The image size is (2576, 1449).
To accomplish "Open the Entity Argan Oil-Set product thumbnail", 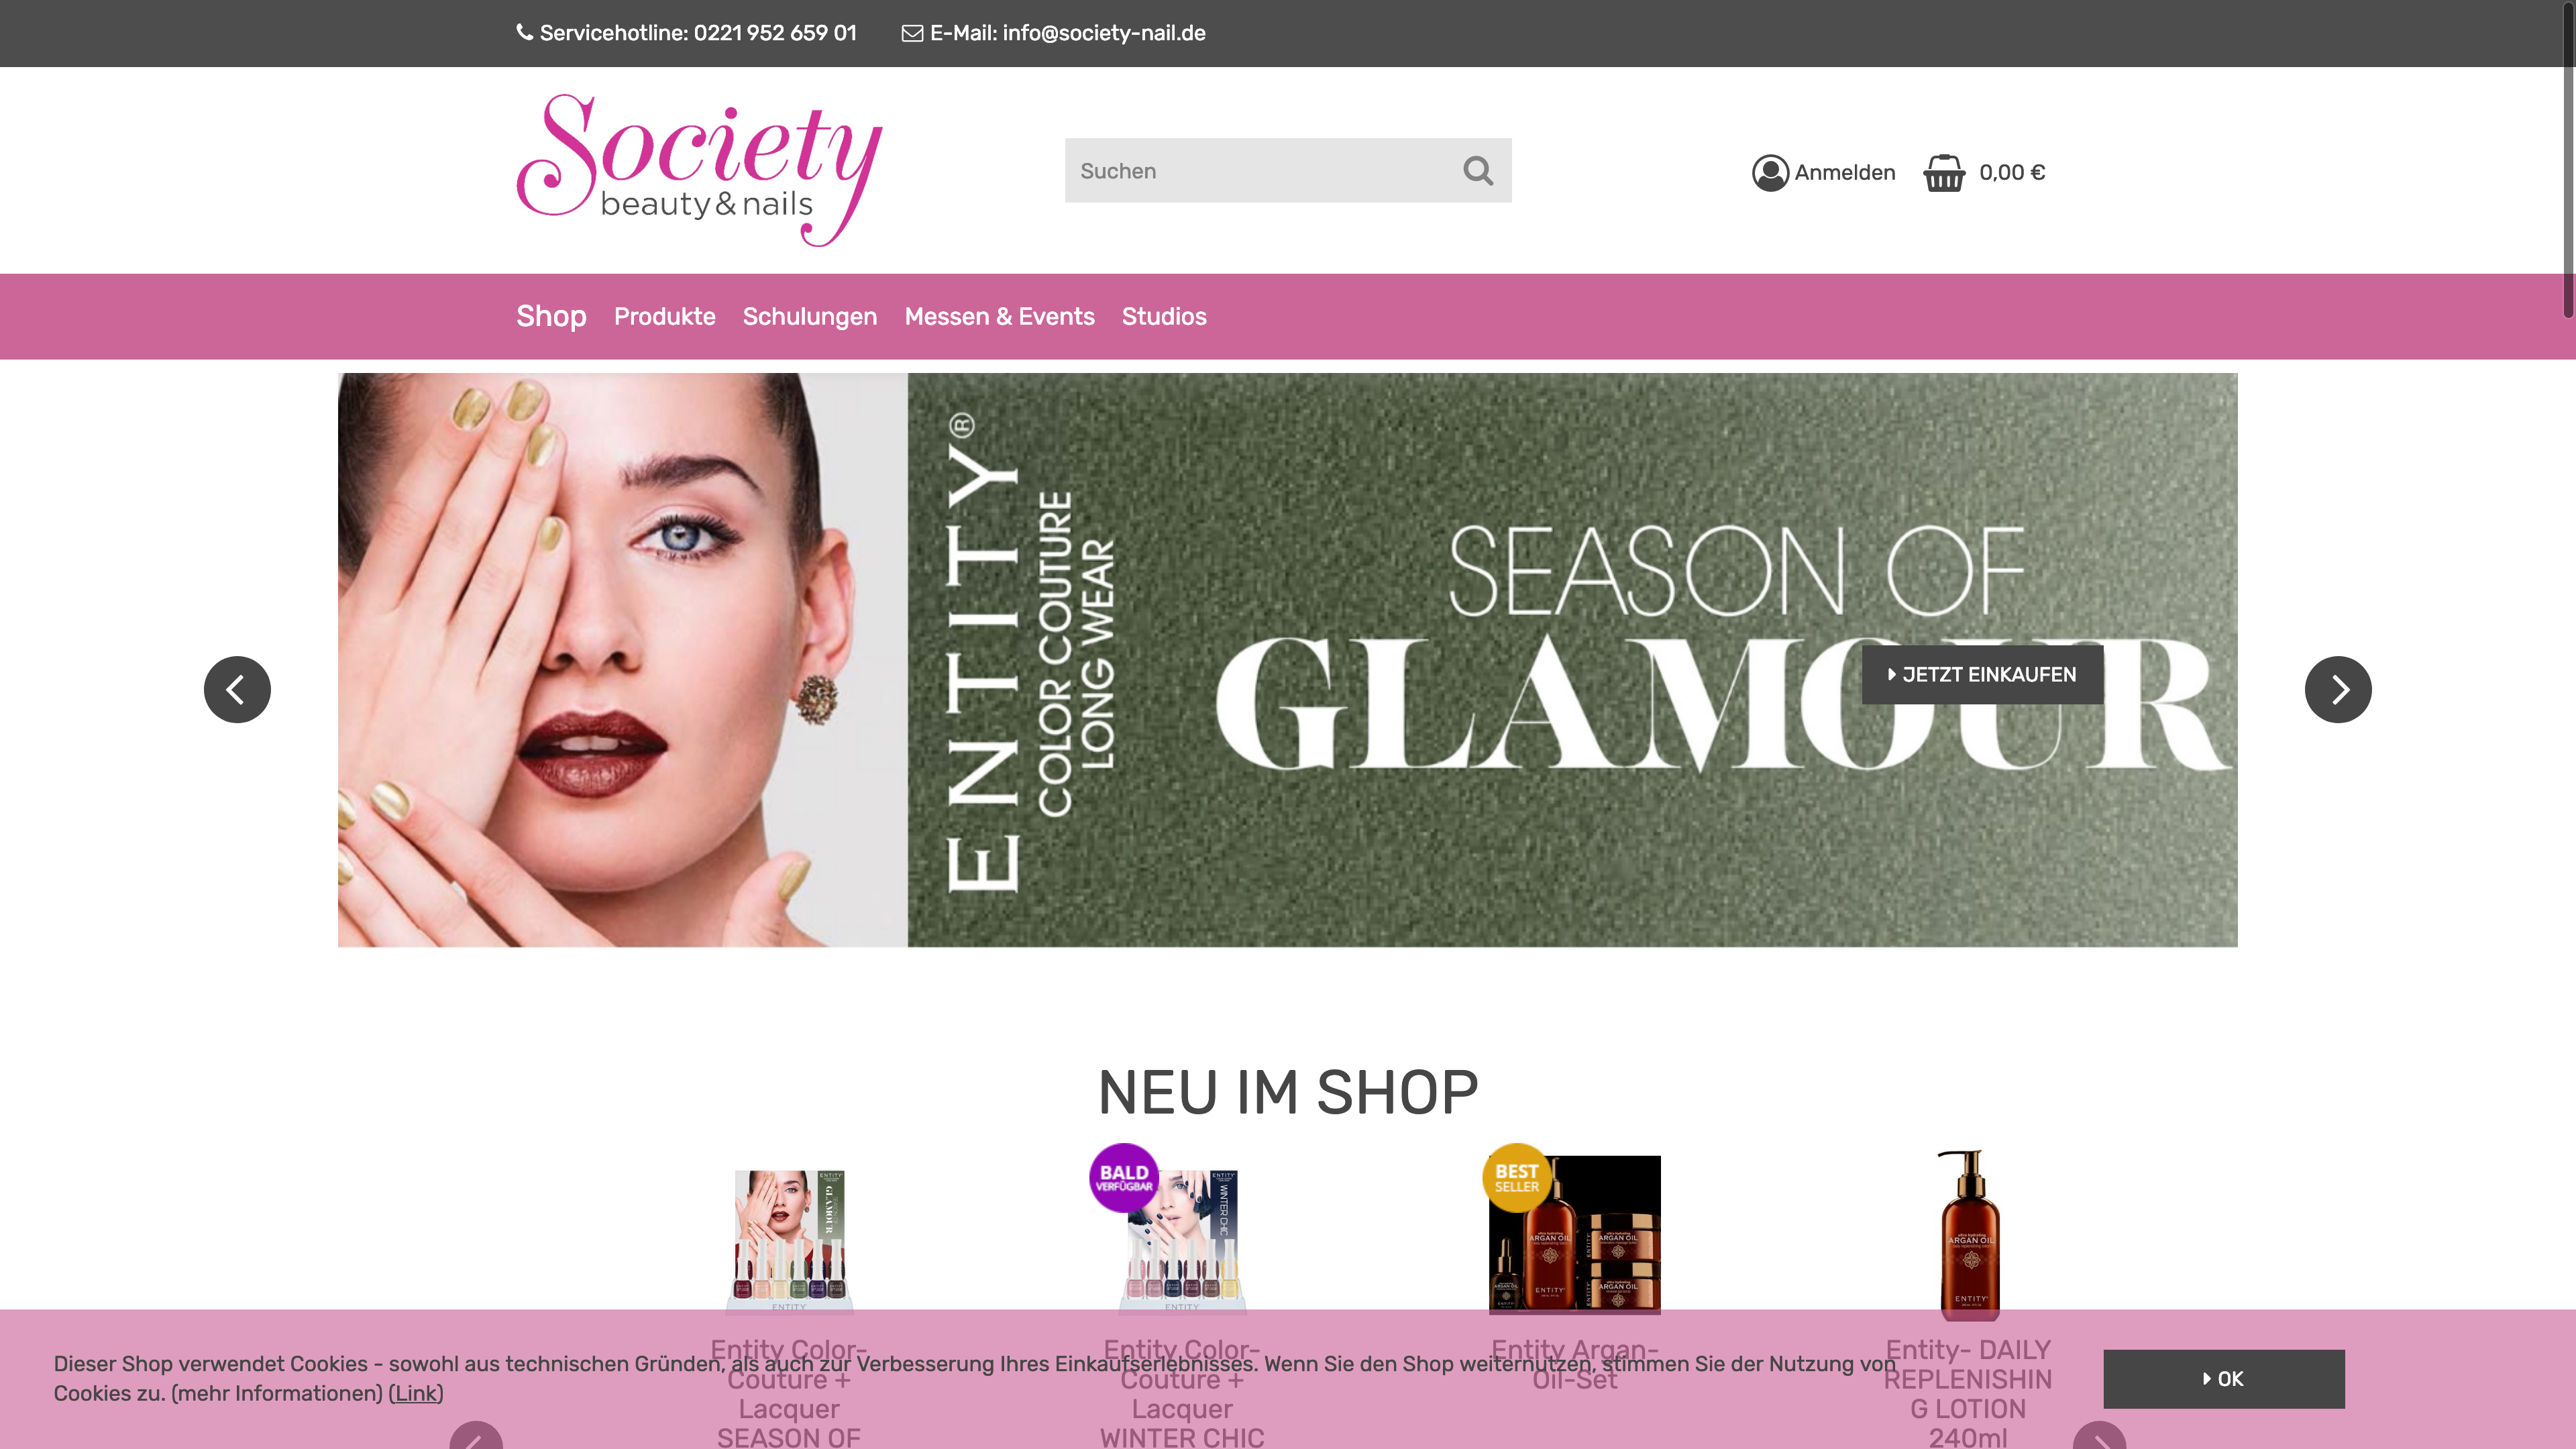I will pos(1575,1234).
